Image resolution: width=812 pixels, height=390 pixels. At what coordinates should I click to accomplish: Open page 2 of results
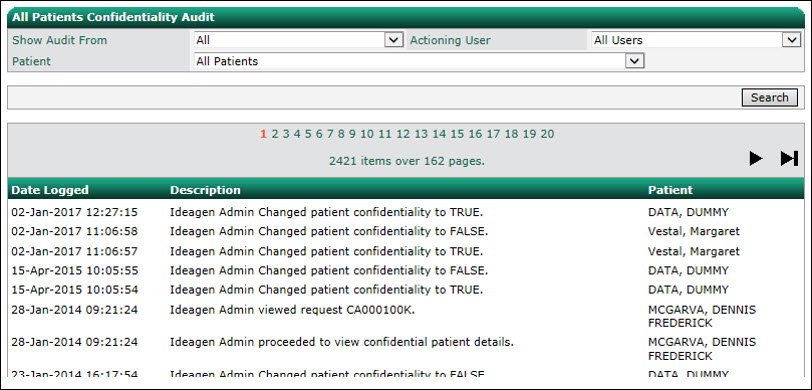275,134
